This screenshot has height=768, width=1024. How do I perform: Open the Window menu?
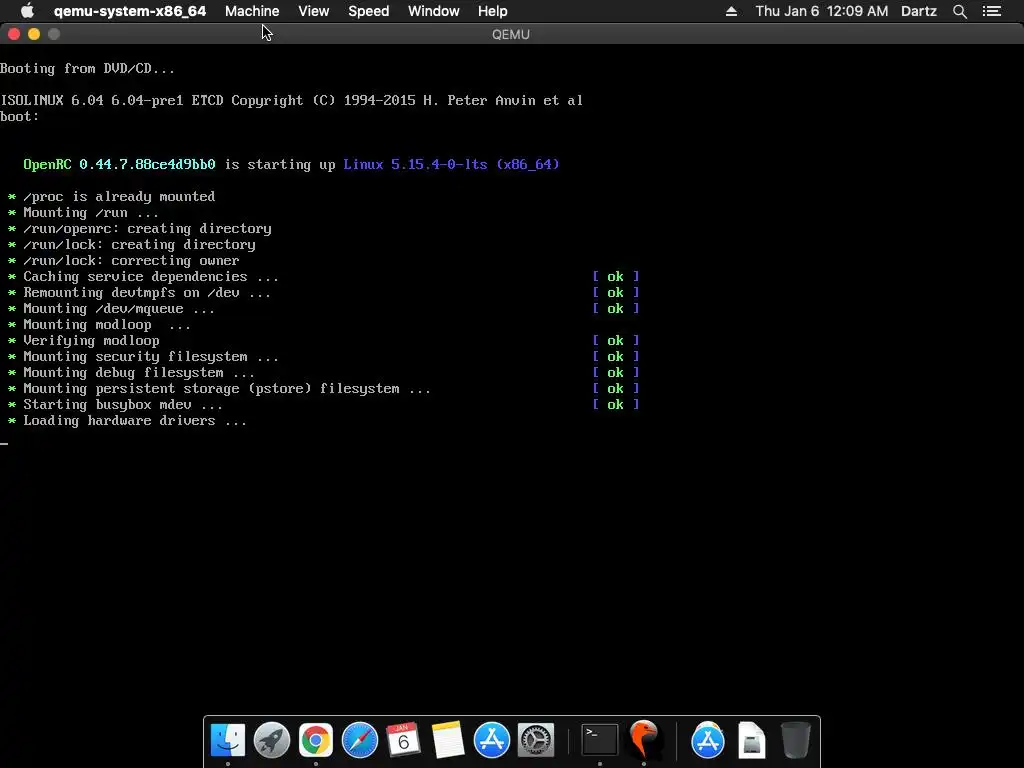click(x=434, y=11)
